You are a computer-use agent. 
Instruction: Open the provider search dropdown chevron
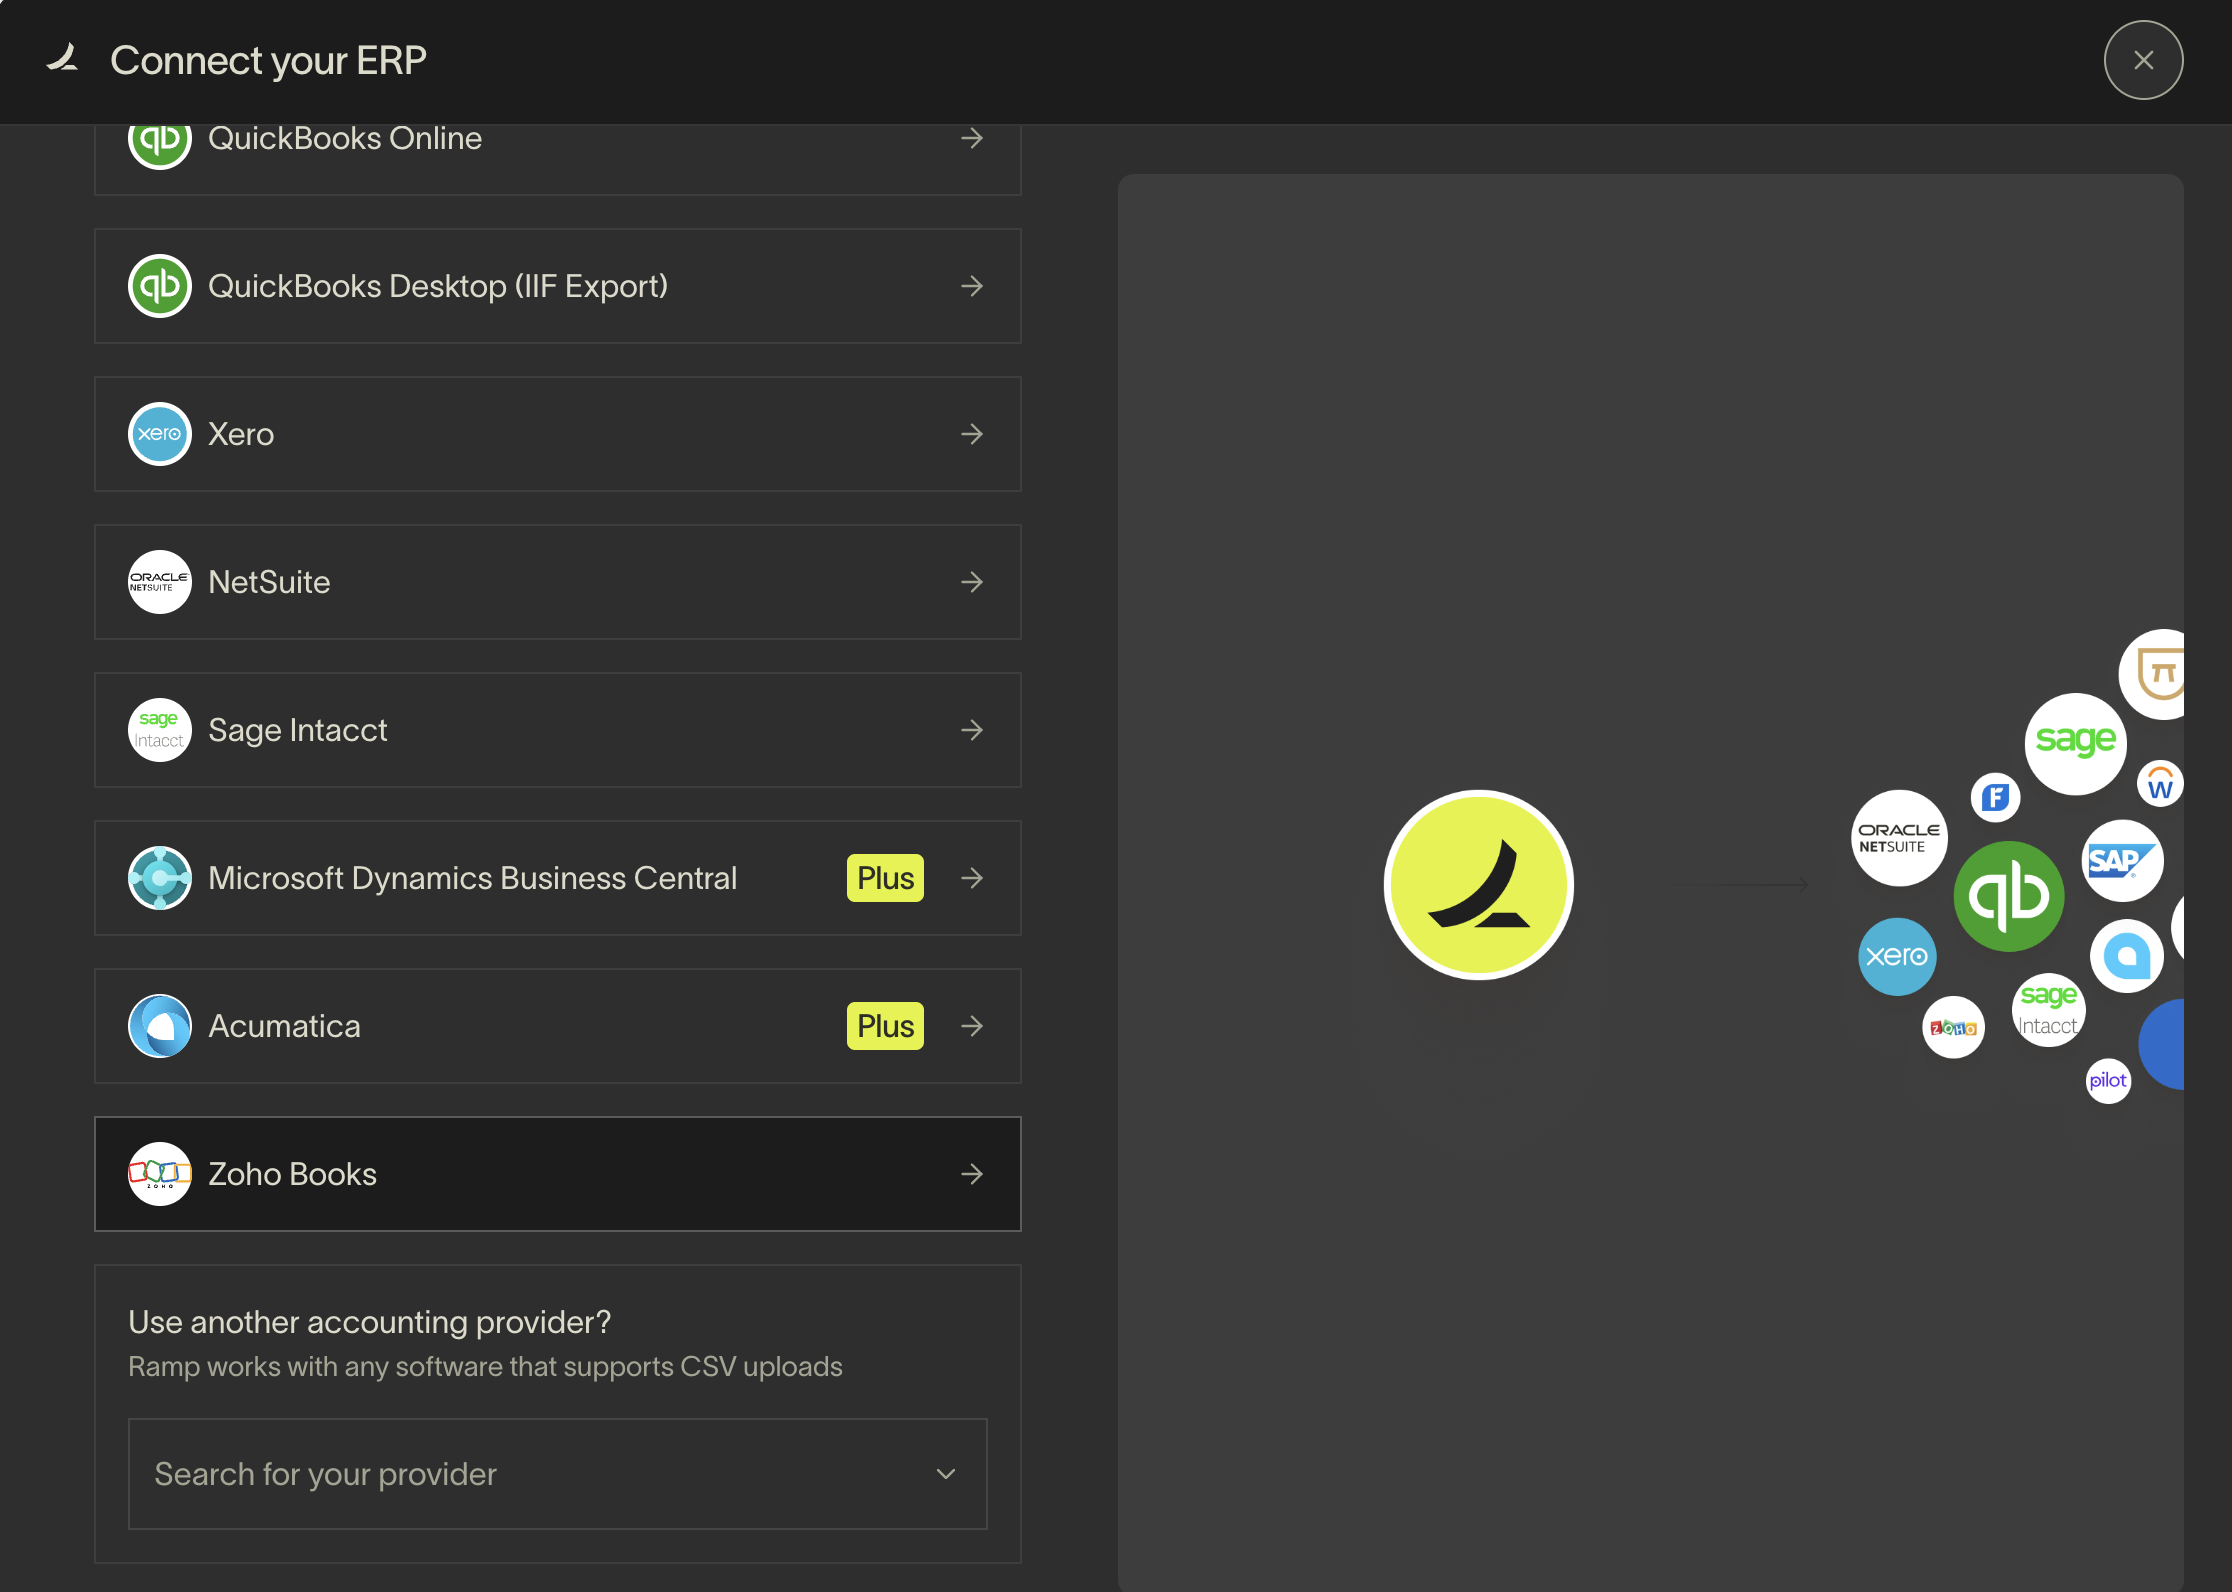[946, 1474]
